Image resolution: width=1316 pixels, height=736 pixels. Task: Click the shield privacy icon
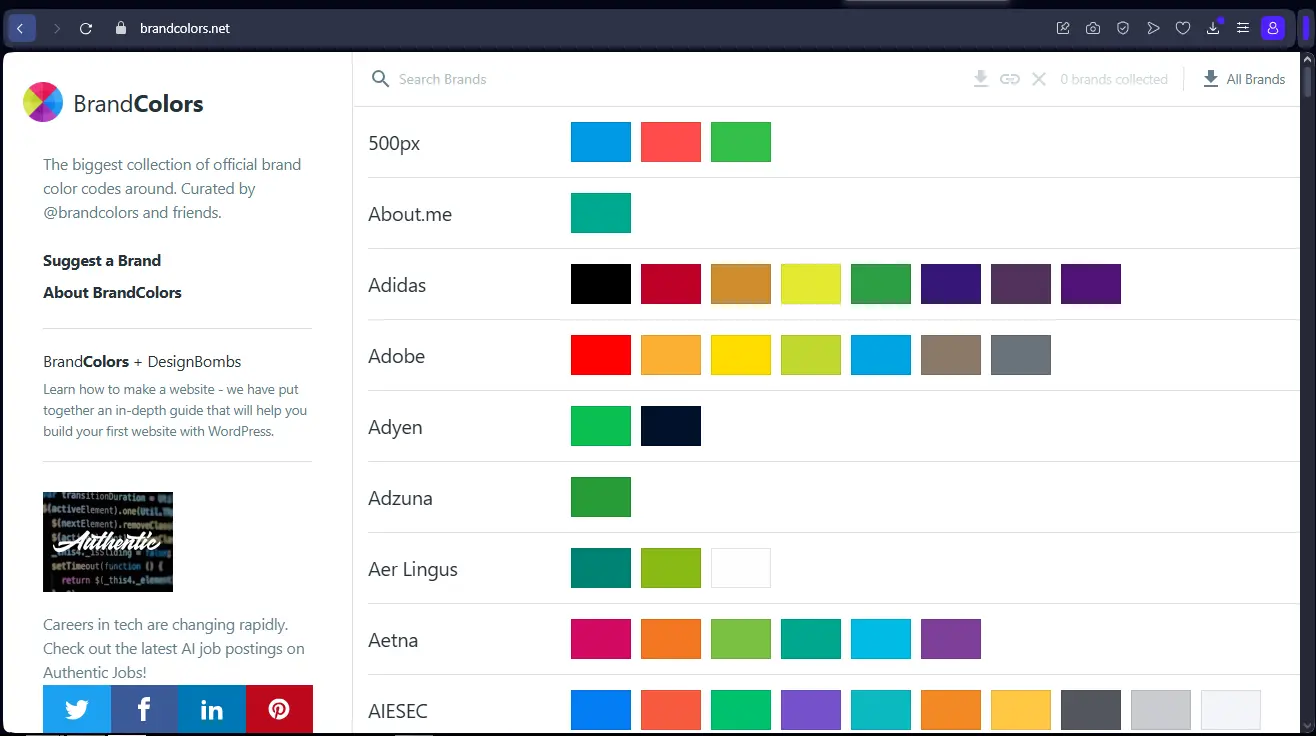(1123, 28)
